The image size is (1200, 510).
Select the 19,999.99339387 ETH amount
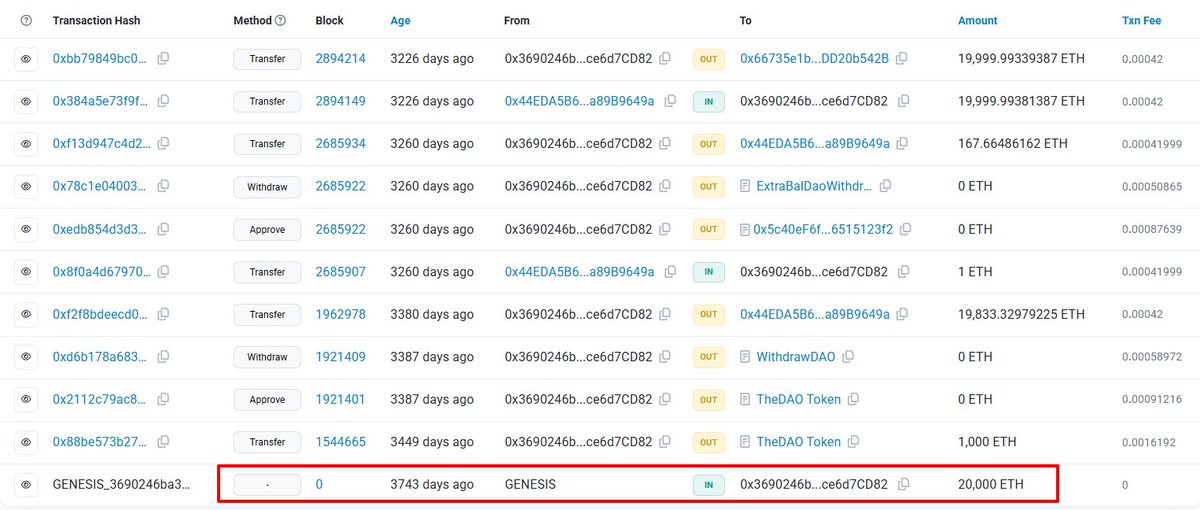coord(1021,59)
